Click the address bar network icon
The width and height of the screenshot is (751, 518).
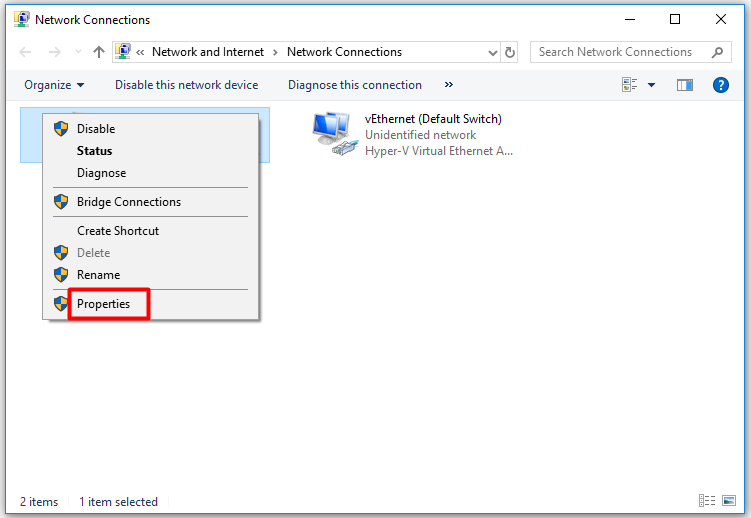point(123,51)
